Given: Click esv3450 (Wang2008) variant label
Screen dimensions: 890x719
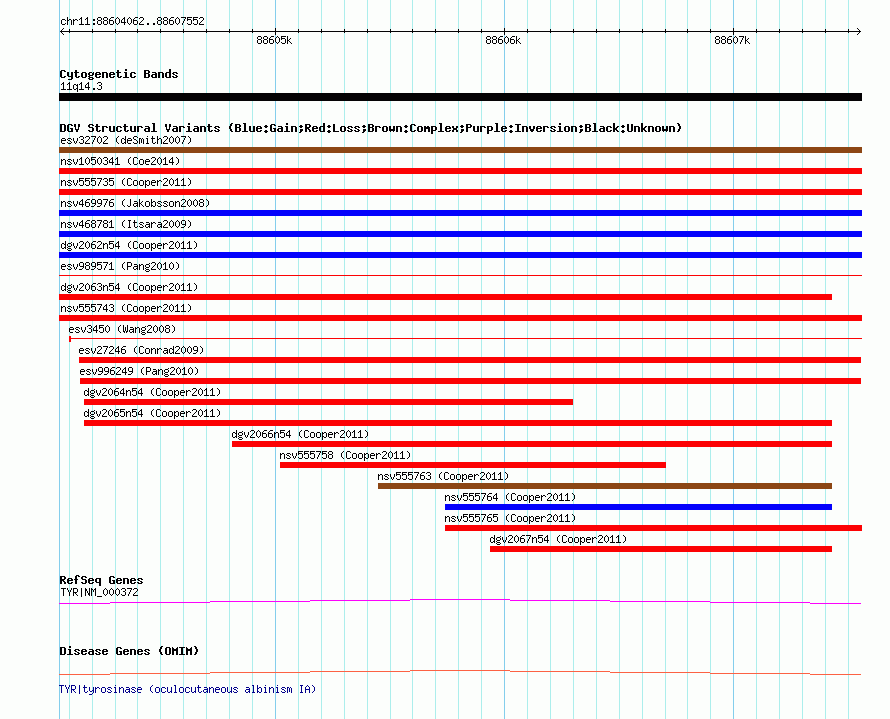Looking at the screenshot, I should click(x=122, y=329).
